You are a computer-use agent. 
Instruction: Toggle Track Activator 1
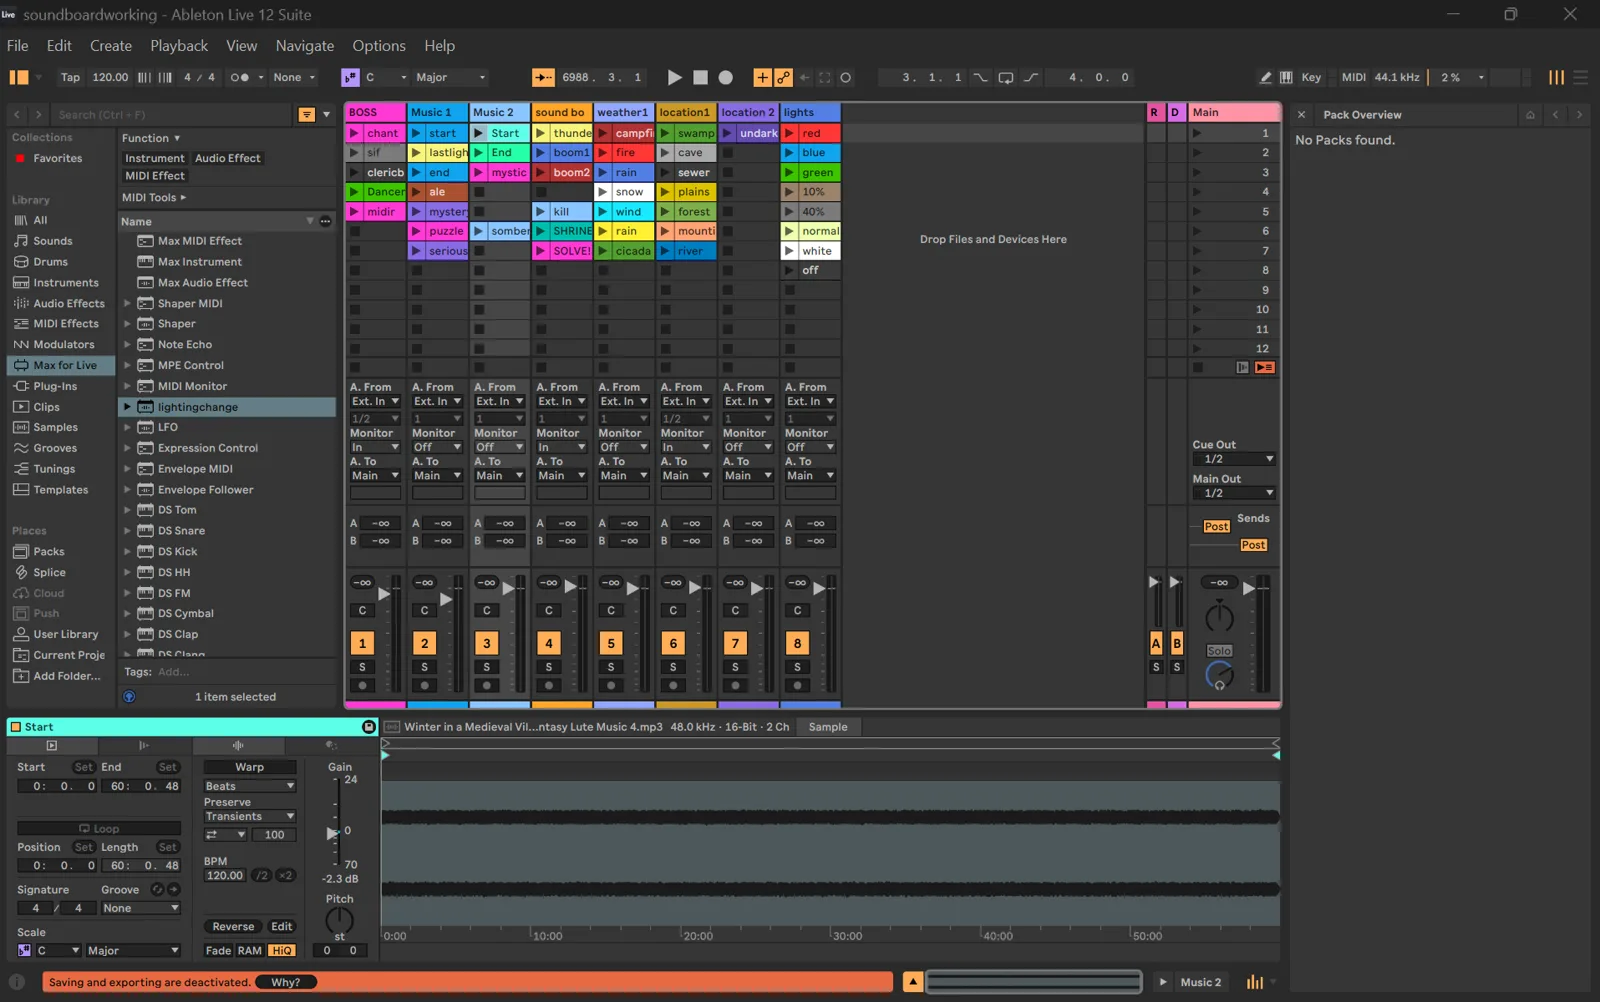click(x=362, y=643)
